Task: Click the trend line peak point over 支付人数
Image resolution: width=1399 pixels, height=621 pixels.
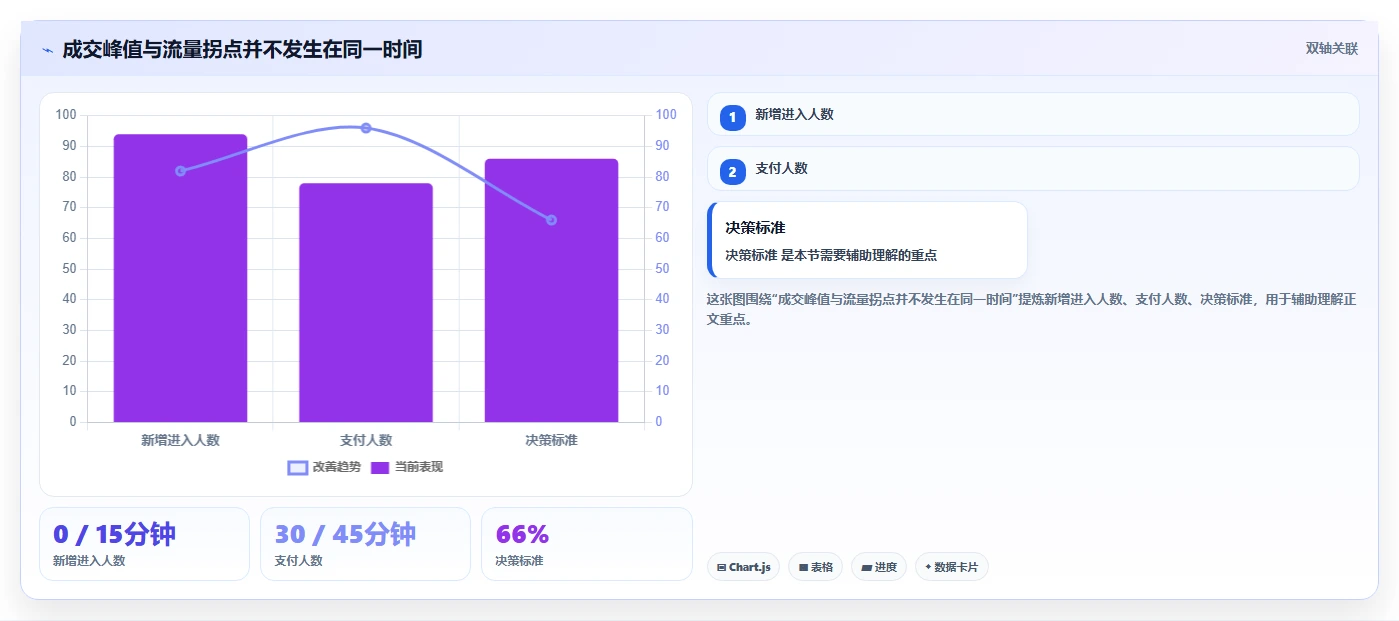Action: click(x=366, y=128)
